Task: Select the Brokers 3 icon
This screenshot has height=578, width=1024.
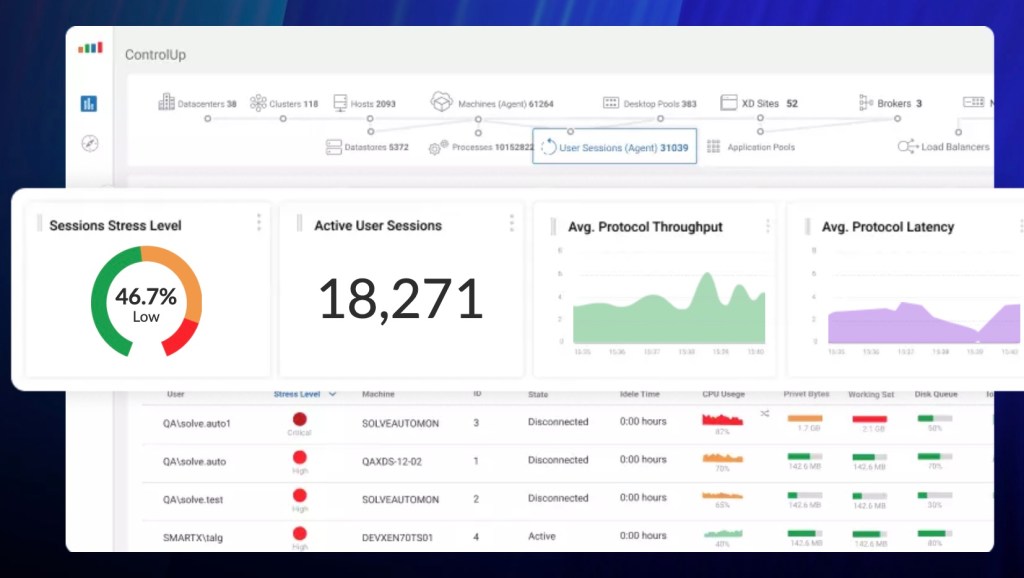Action: (x=866, y=103)
